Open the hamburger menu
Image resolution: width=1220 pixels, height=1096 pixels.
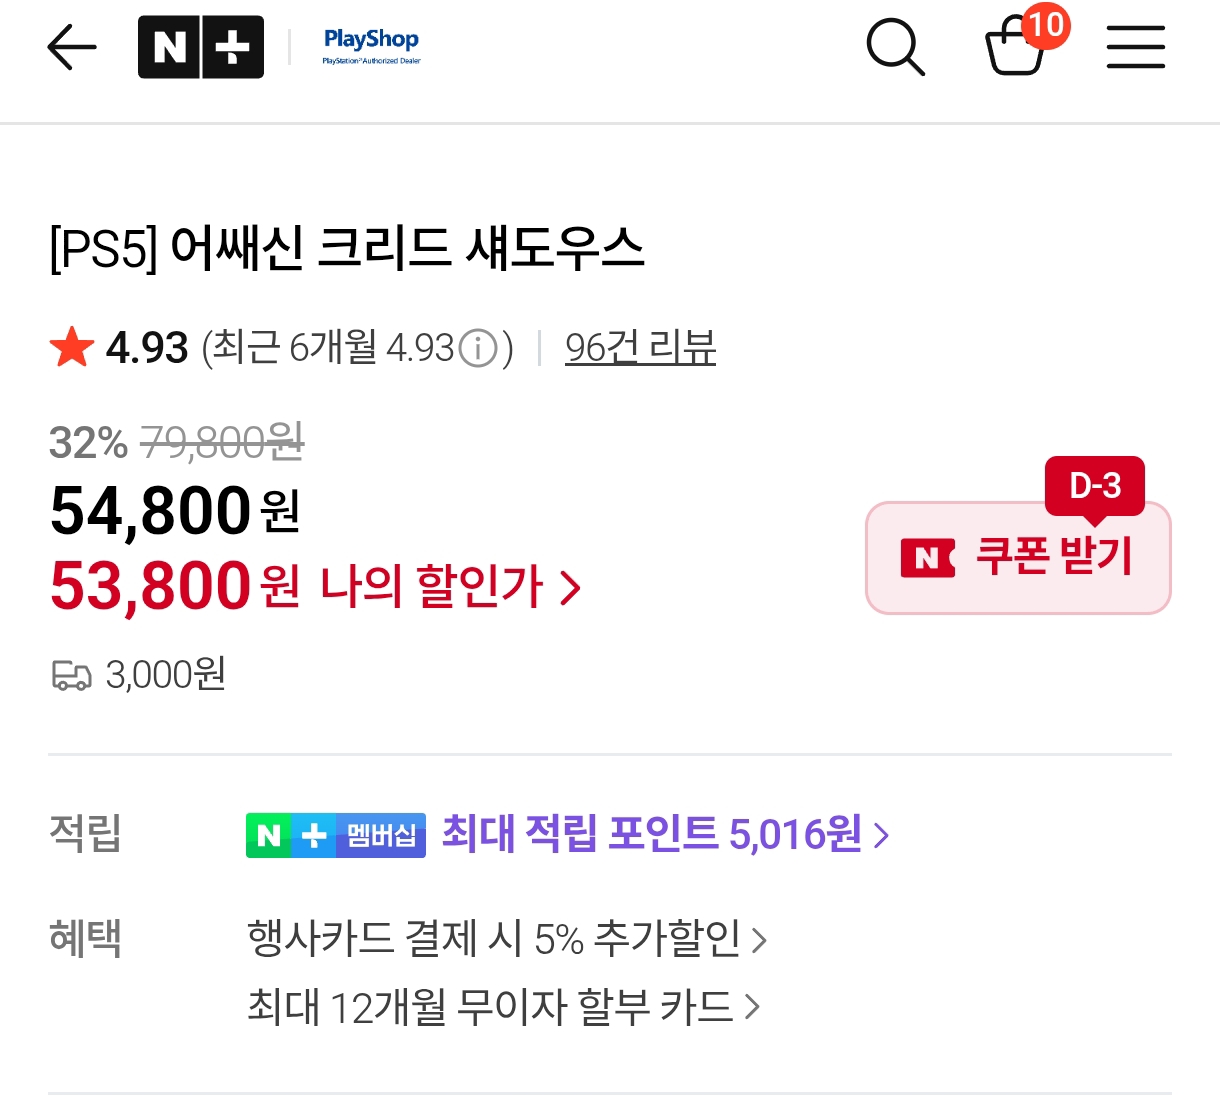(1135, 47)
